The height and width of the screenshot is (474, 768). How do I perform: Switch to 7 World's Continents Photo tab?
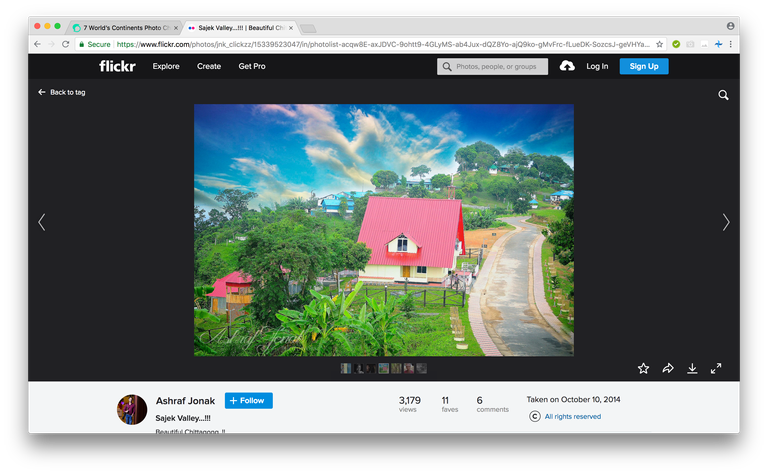[125, 28]
